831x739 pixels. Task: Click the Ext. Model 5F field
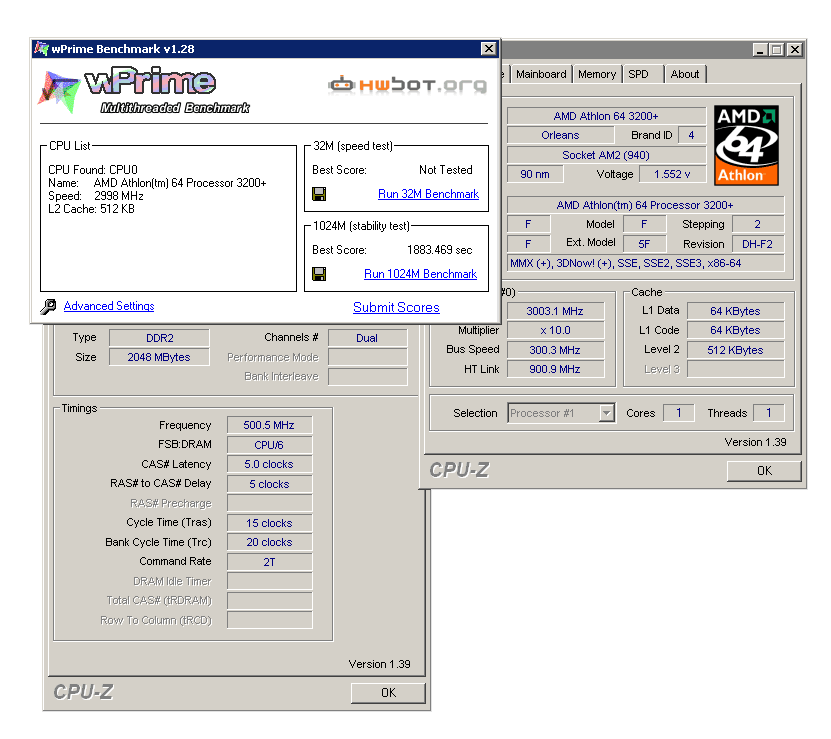(x=644, y=244)
